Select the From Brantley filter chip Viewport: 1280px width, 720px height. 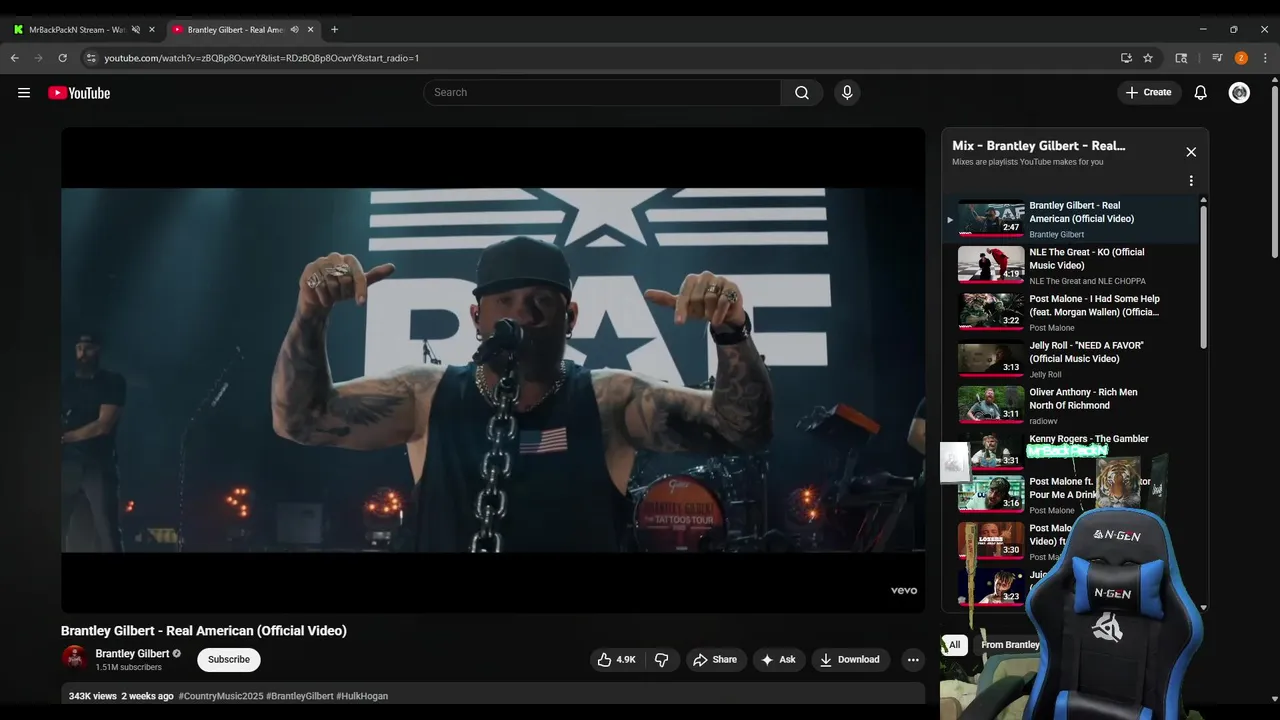1010,645
